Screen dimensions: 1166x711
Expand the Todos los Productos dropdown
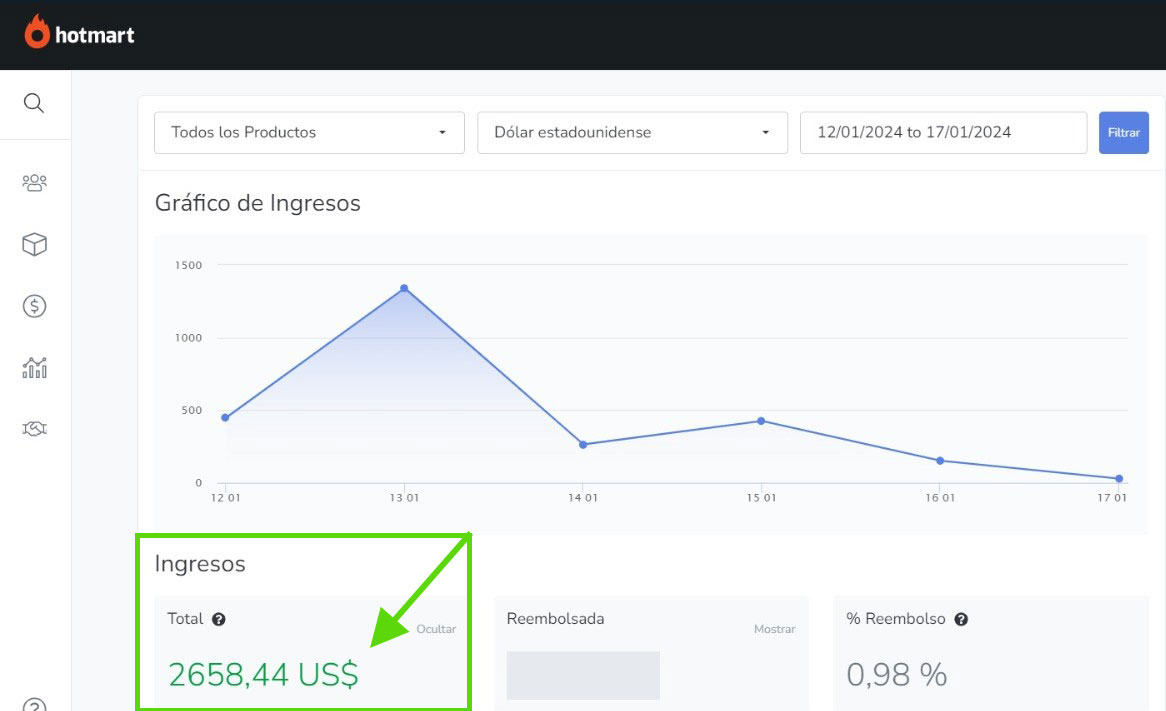click(x=309, y=132)
